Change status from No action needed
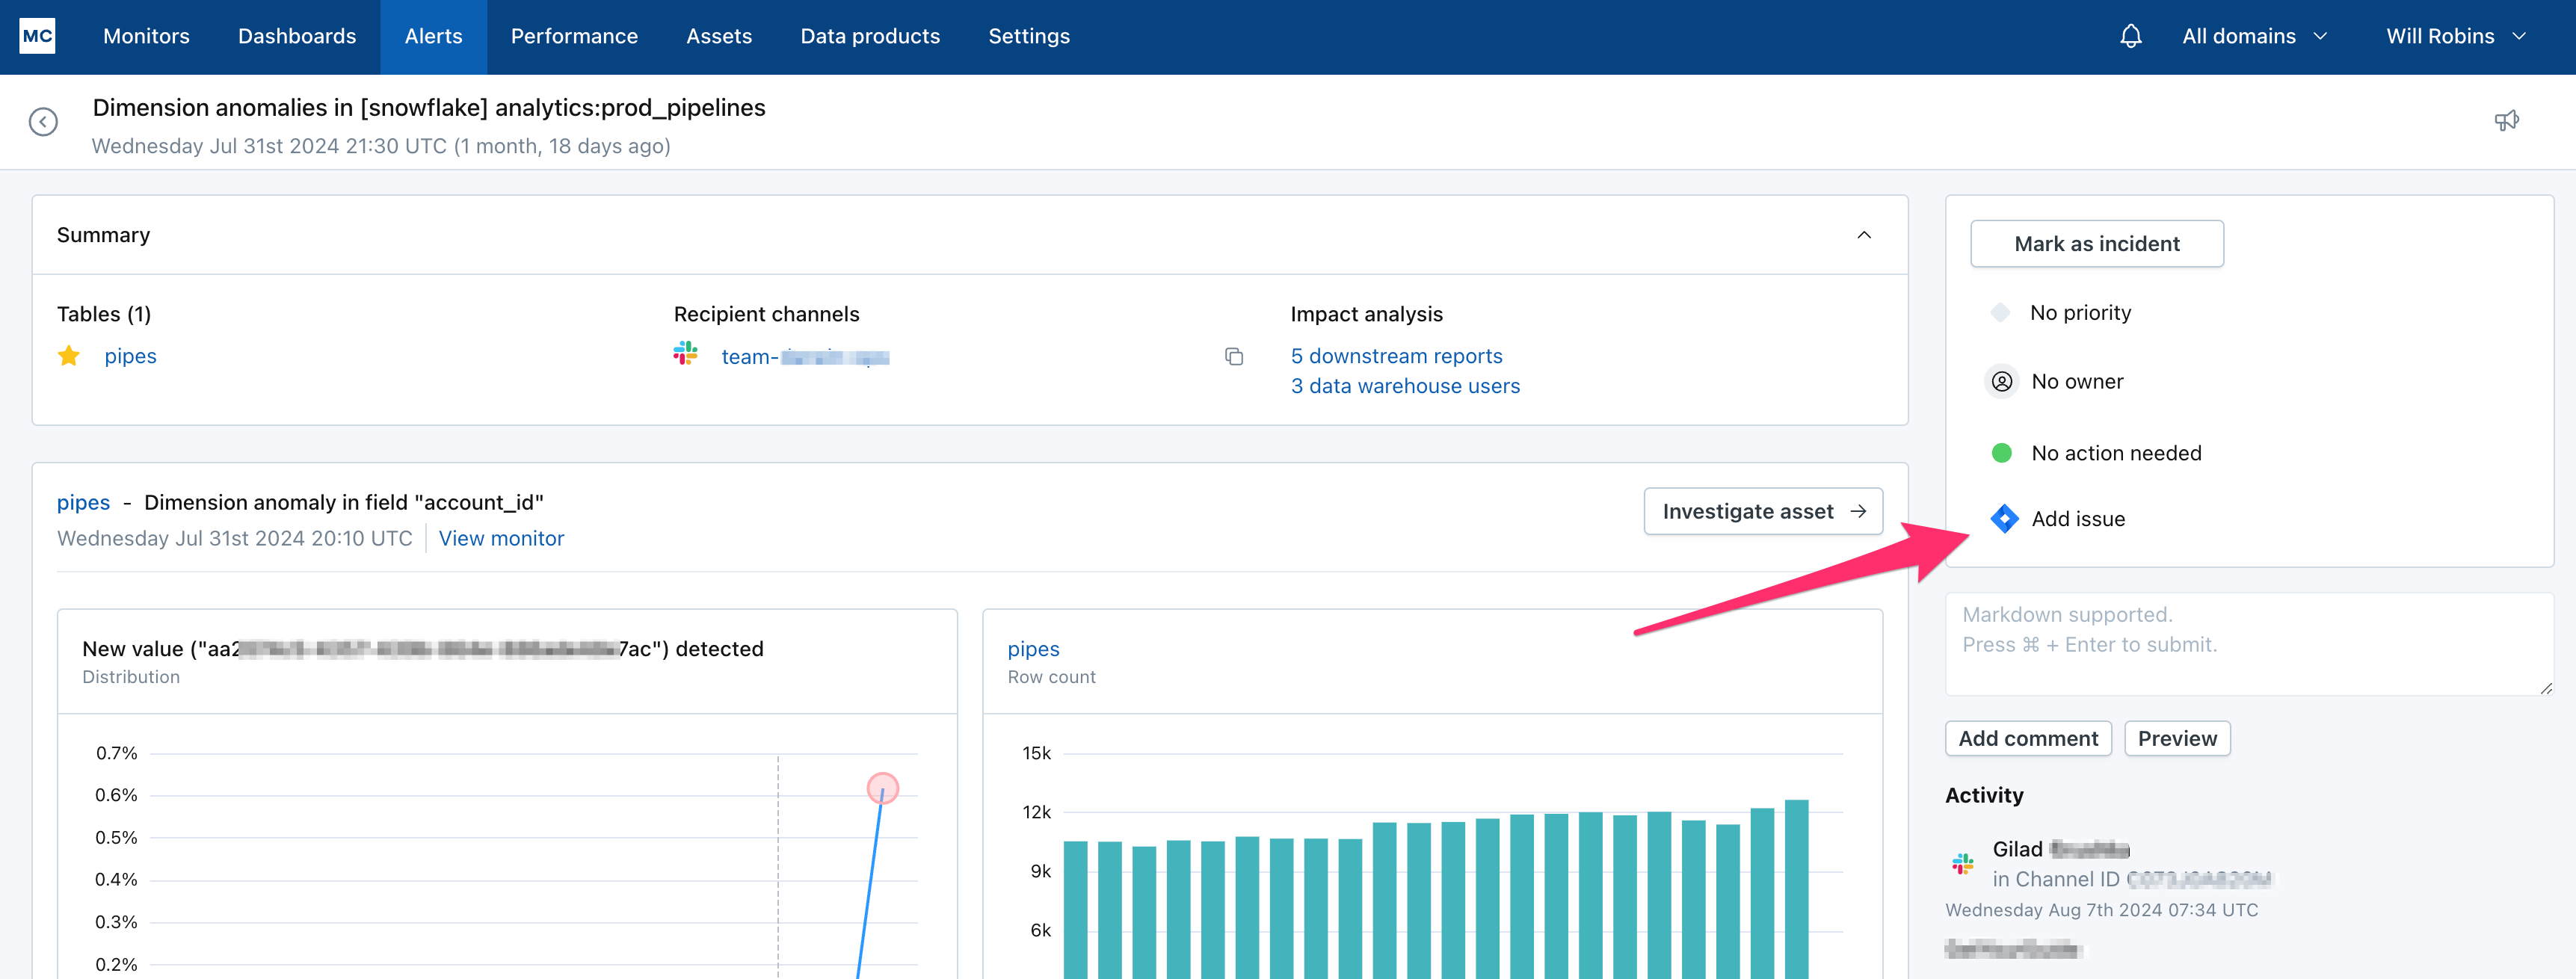Image resolution: width=2576 pixels, height=979 pixels. [2116, 453]
